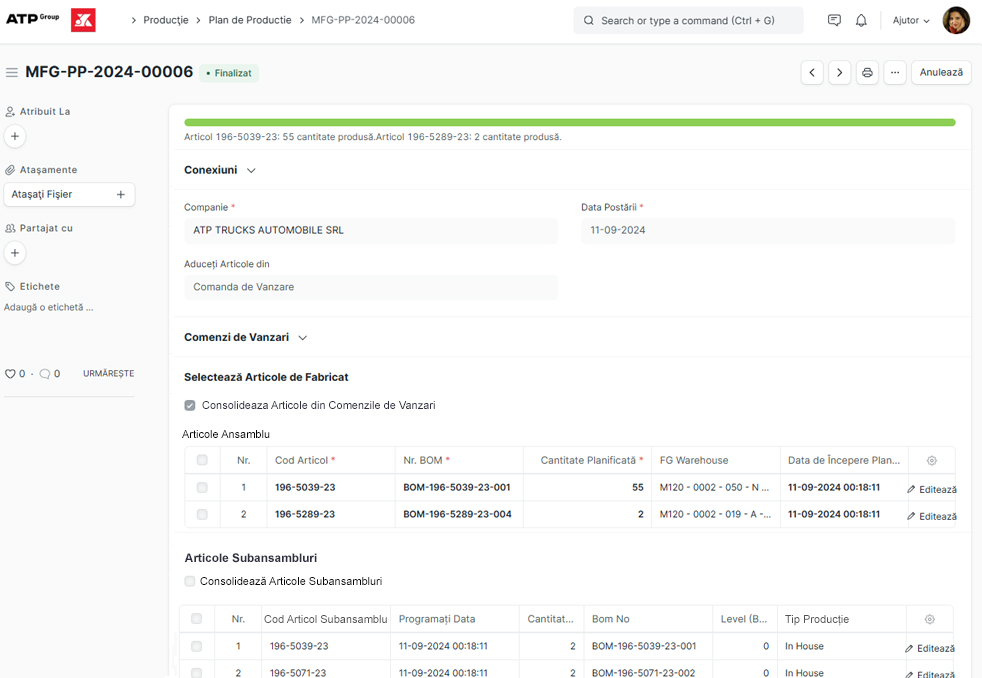The height and width of the screenshot is (678, 982).
Task: Click the sidebar toggle icon beside MFG-PP-2024-00006
Action: (12, 71)
